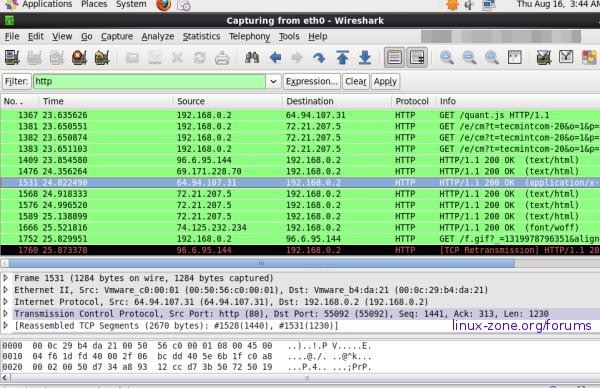Expand the Internet Protocol section
The height and width of the screenshot is (388, 600).
tap(6, 302)
